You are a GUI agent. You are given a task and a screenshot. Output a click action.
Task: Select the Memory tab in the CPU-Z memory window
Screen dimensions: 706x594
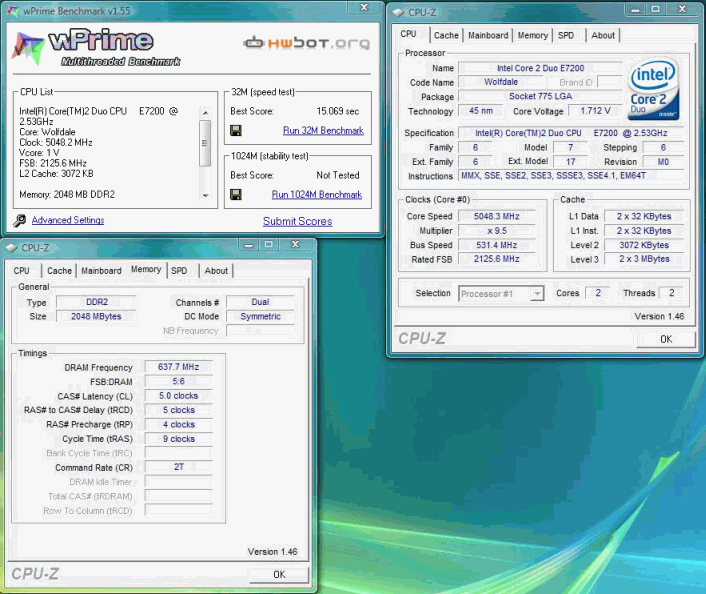click(146, 269)
